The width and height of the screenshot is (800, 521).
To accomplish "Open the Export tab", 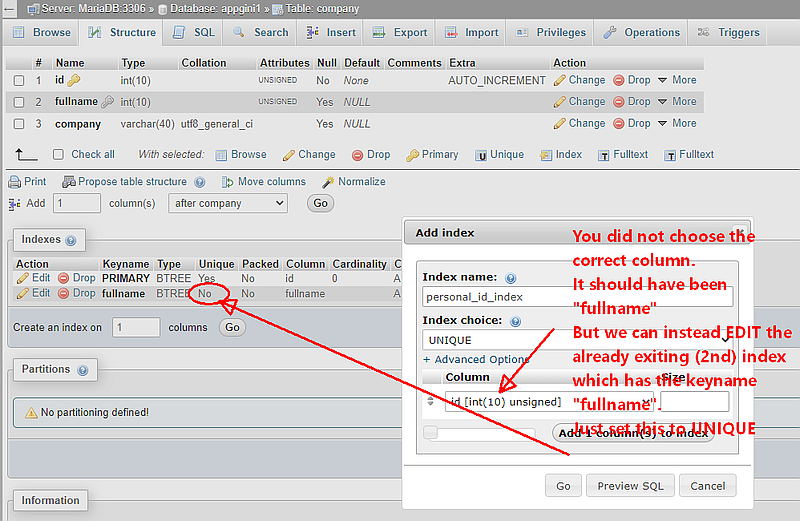I will [x=399, y=33].
